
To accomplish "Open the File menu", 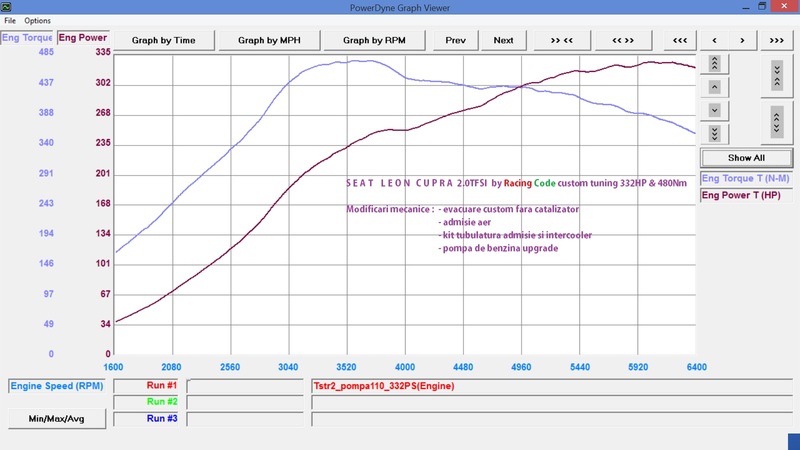I will [x=10, y=20].
